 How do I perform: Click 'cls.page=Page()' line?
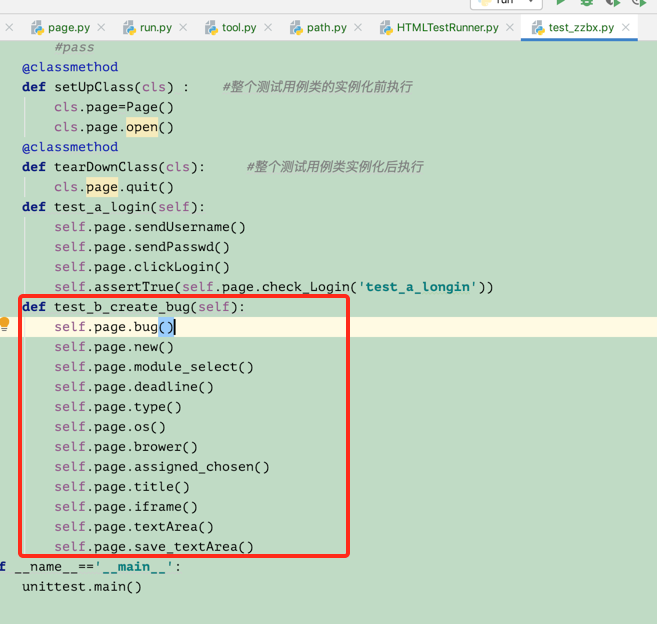pos(114,107)
